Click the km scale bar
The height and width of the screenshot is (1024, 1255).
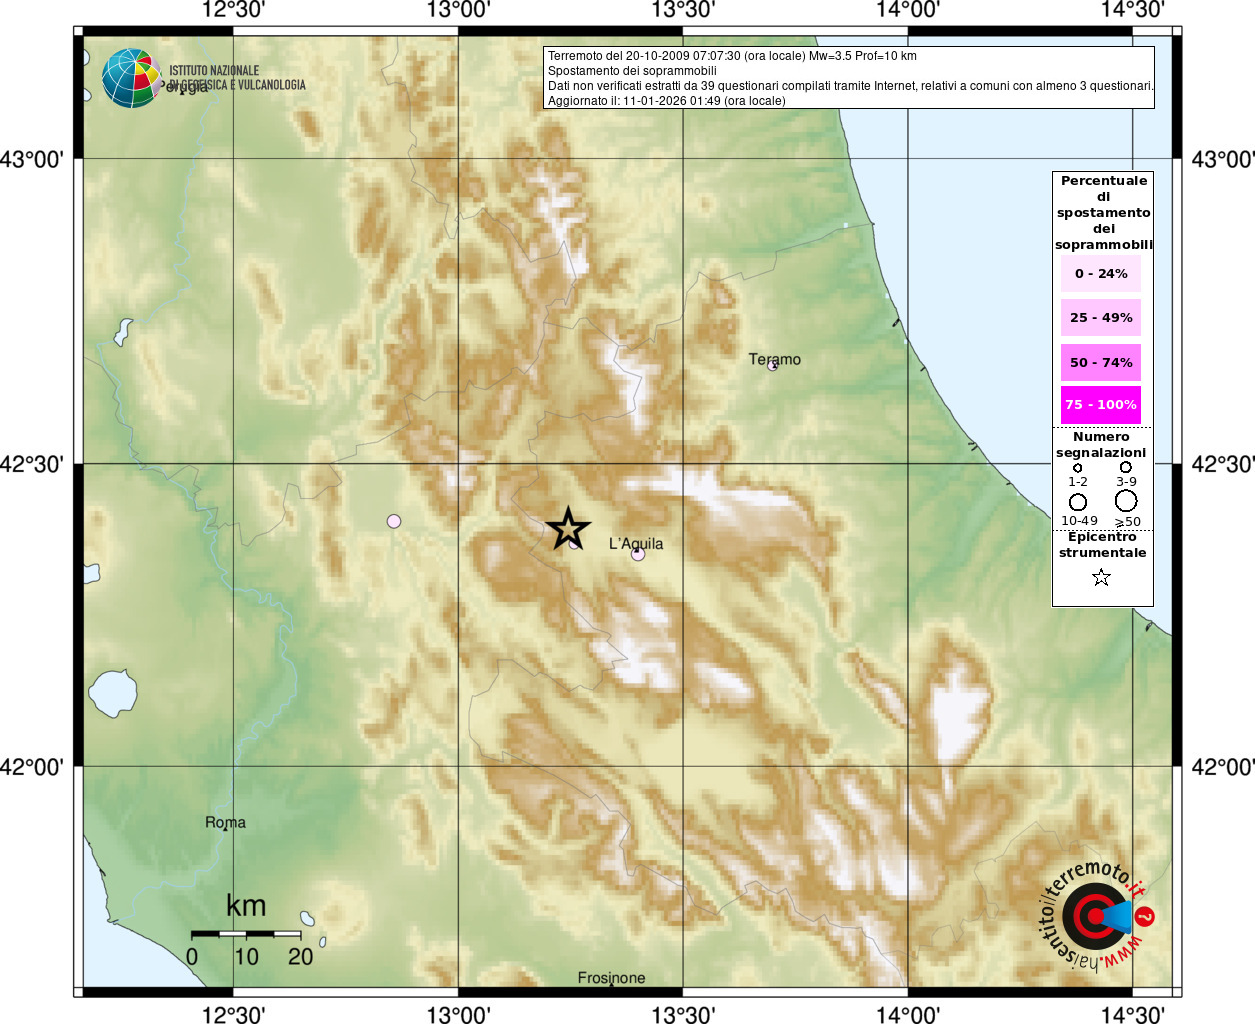coord(246,933)
